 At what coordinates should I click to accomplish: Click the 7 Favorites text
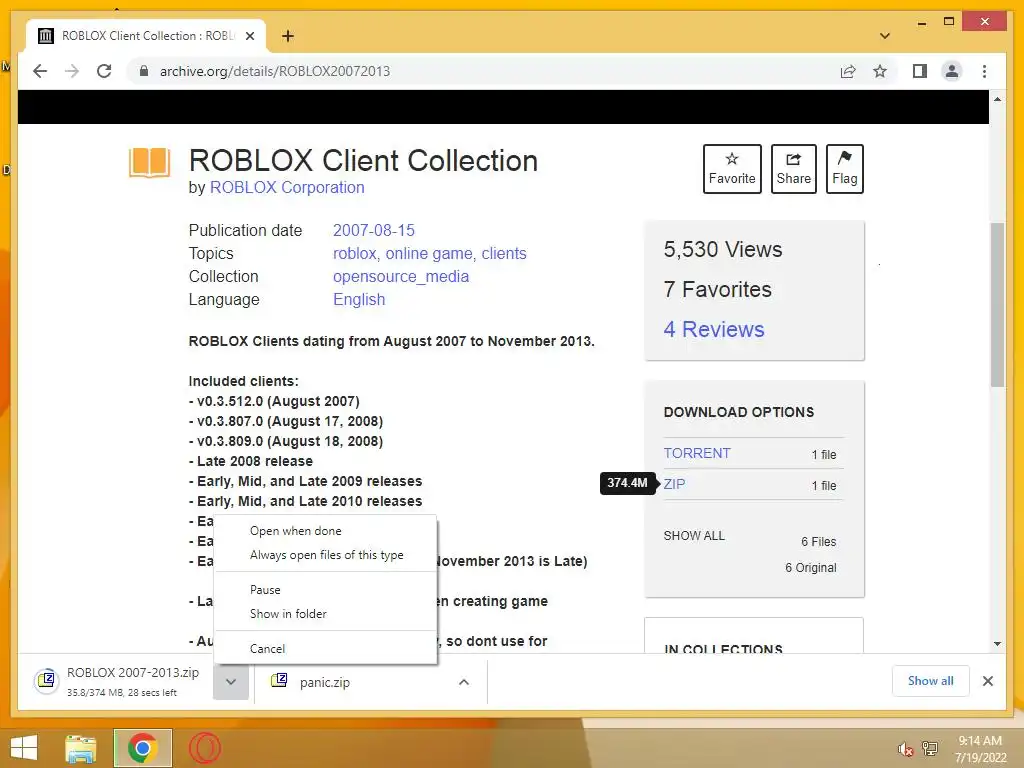point(717,289)
